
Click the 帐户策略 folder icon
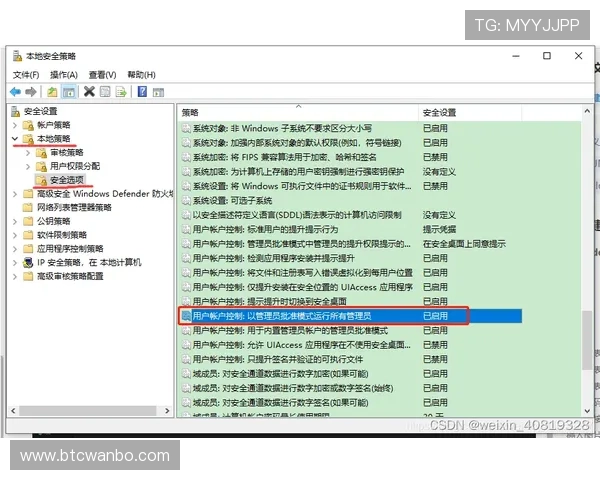(28, 125)
